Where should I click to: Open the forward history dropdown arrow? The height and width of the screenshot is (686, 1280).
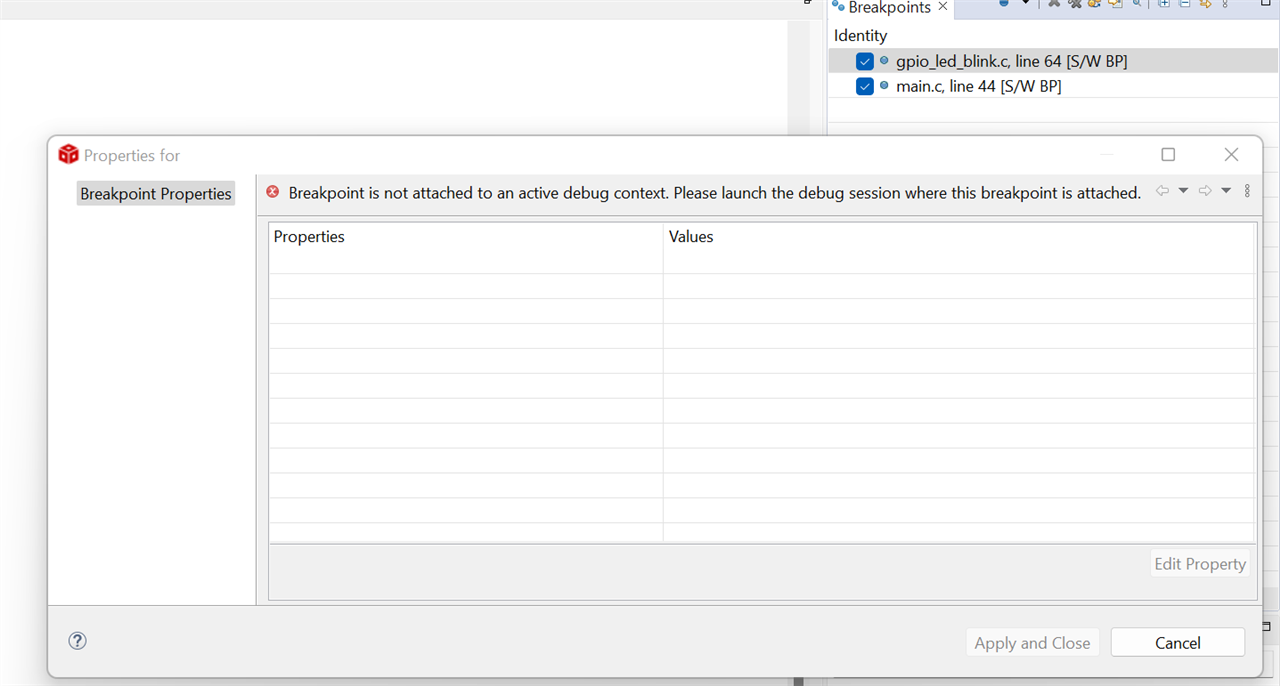click(x=1226, y=191)
